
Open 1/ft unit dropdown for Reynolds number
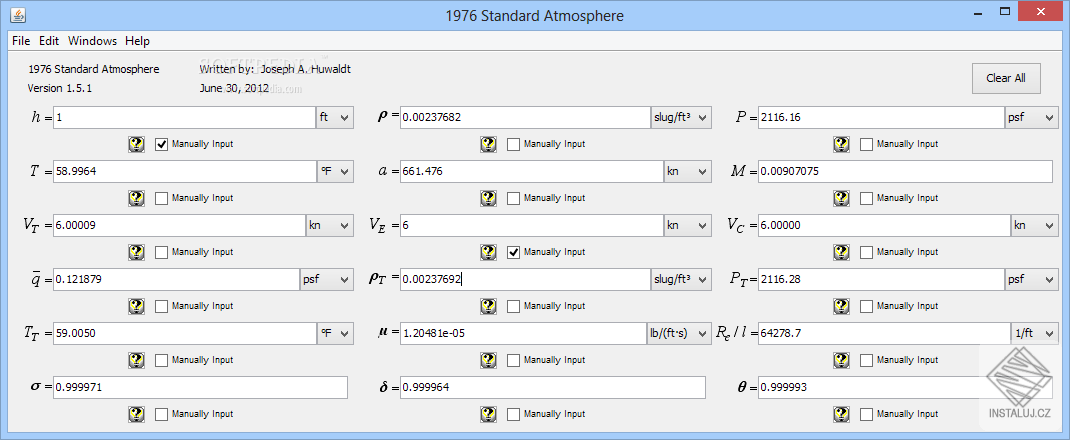(x=1034, y=333)
